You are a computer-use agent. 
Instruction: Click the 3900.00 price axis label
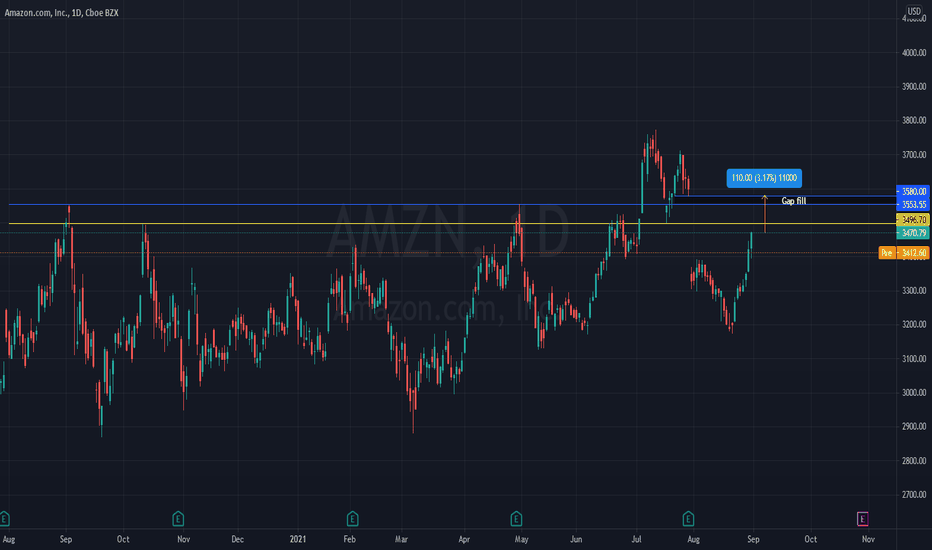click(x=914, y=86)
